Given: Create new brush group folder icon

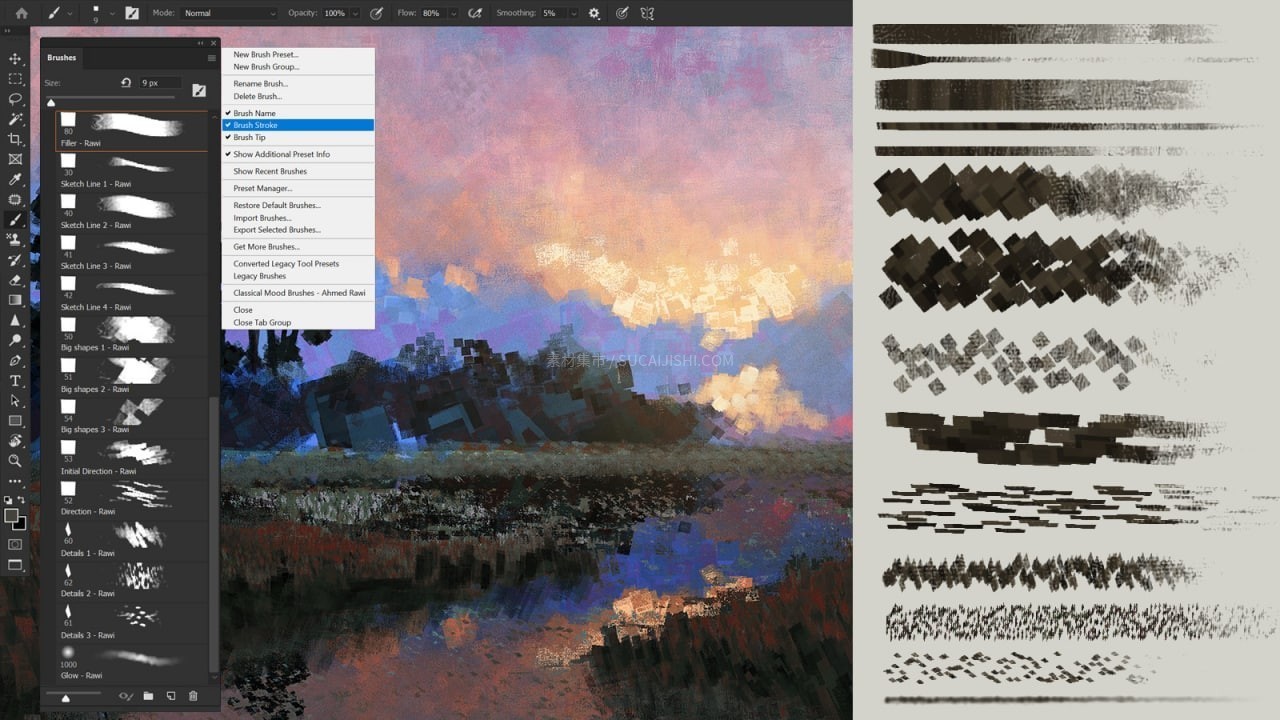Looking at the screenshot, I should [148, 696].
